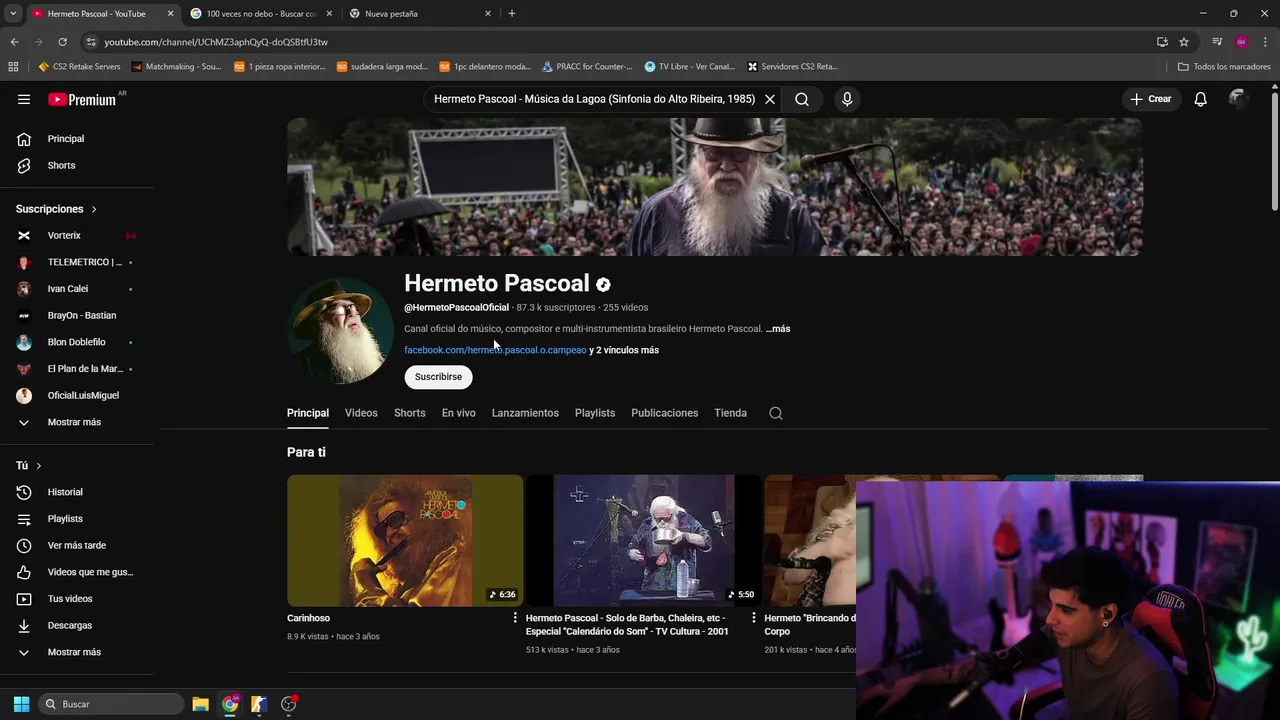Open the En vivo tab
1280x720 pixels.
[459, 413]
